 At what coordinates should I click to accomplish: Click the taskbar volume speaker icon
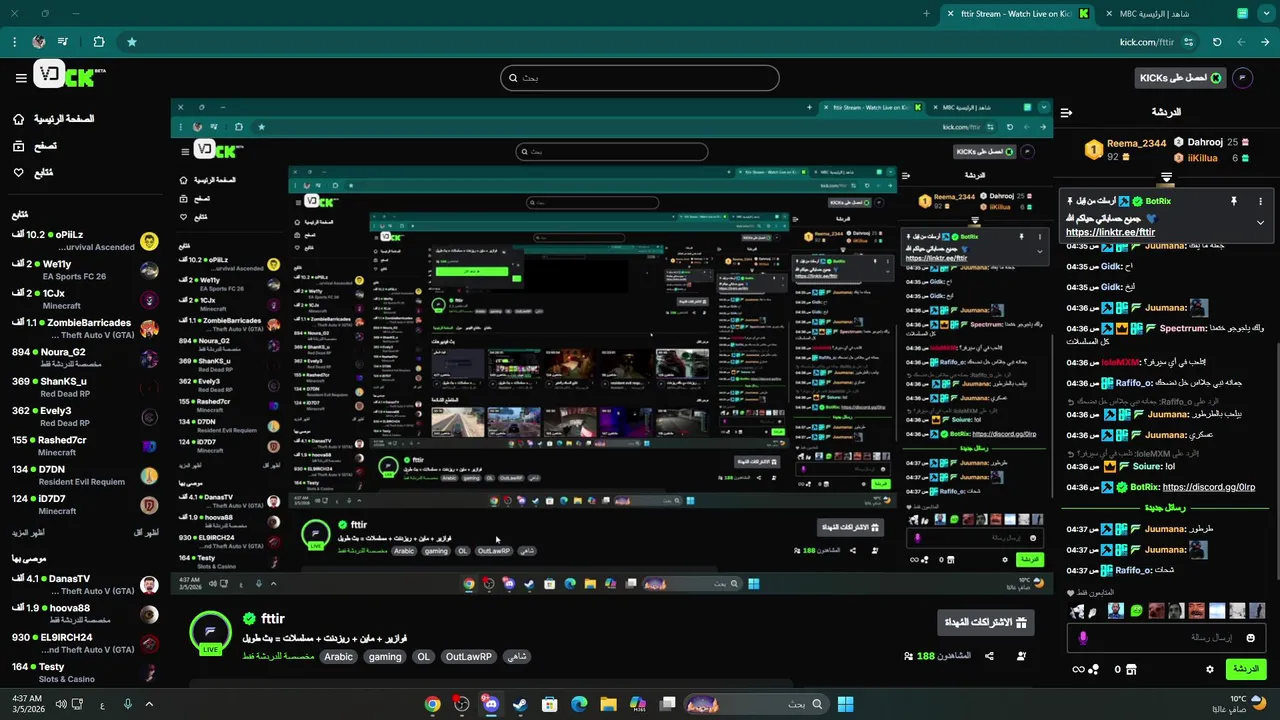(x=62, y=704)
